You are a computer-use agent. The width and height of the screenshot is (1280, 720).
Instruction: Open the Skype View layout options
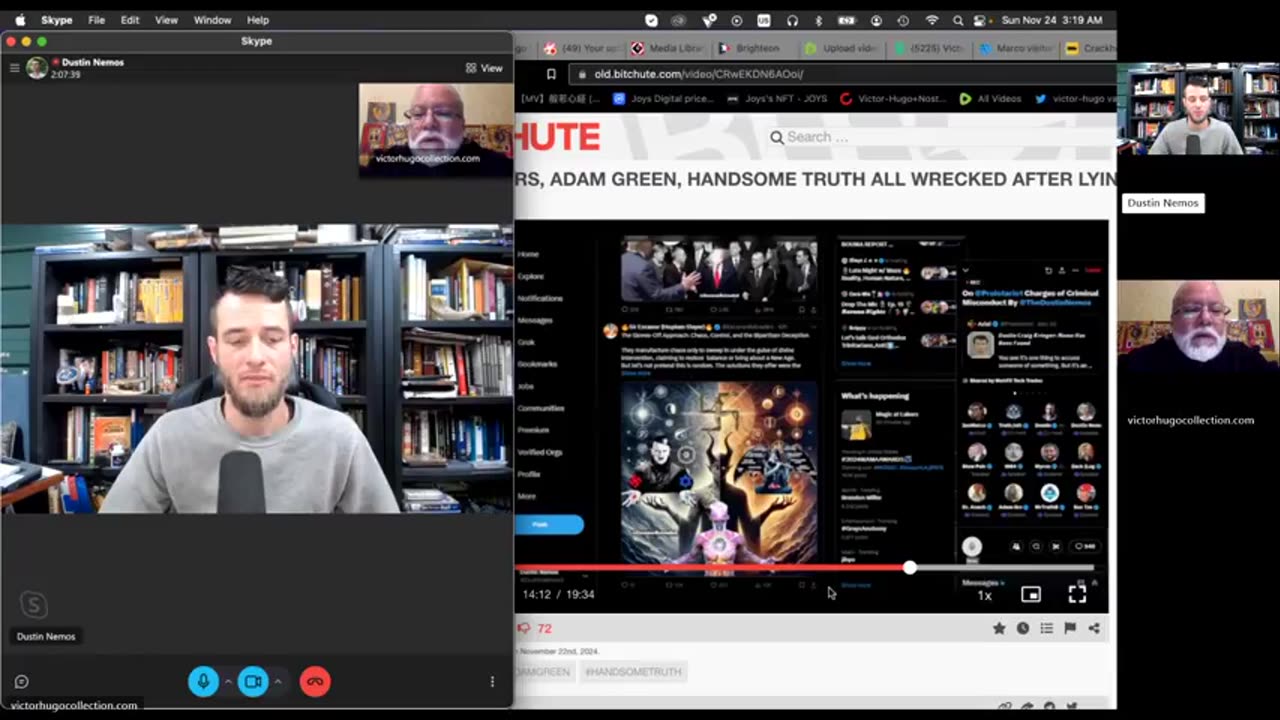[x=484, y=68]
